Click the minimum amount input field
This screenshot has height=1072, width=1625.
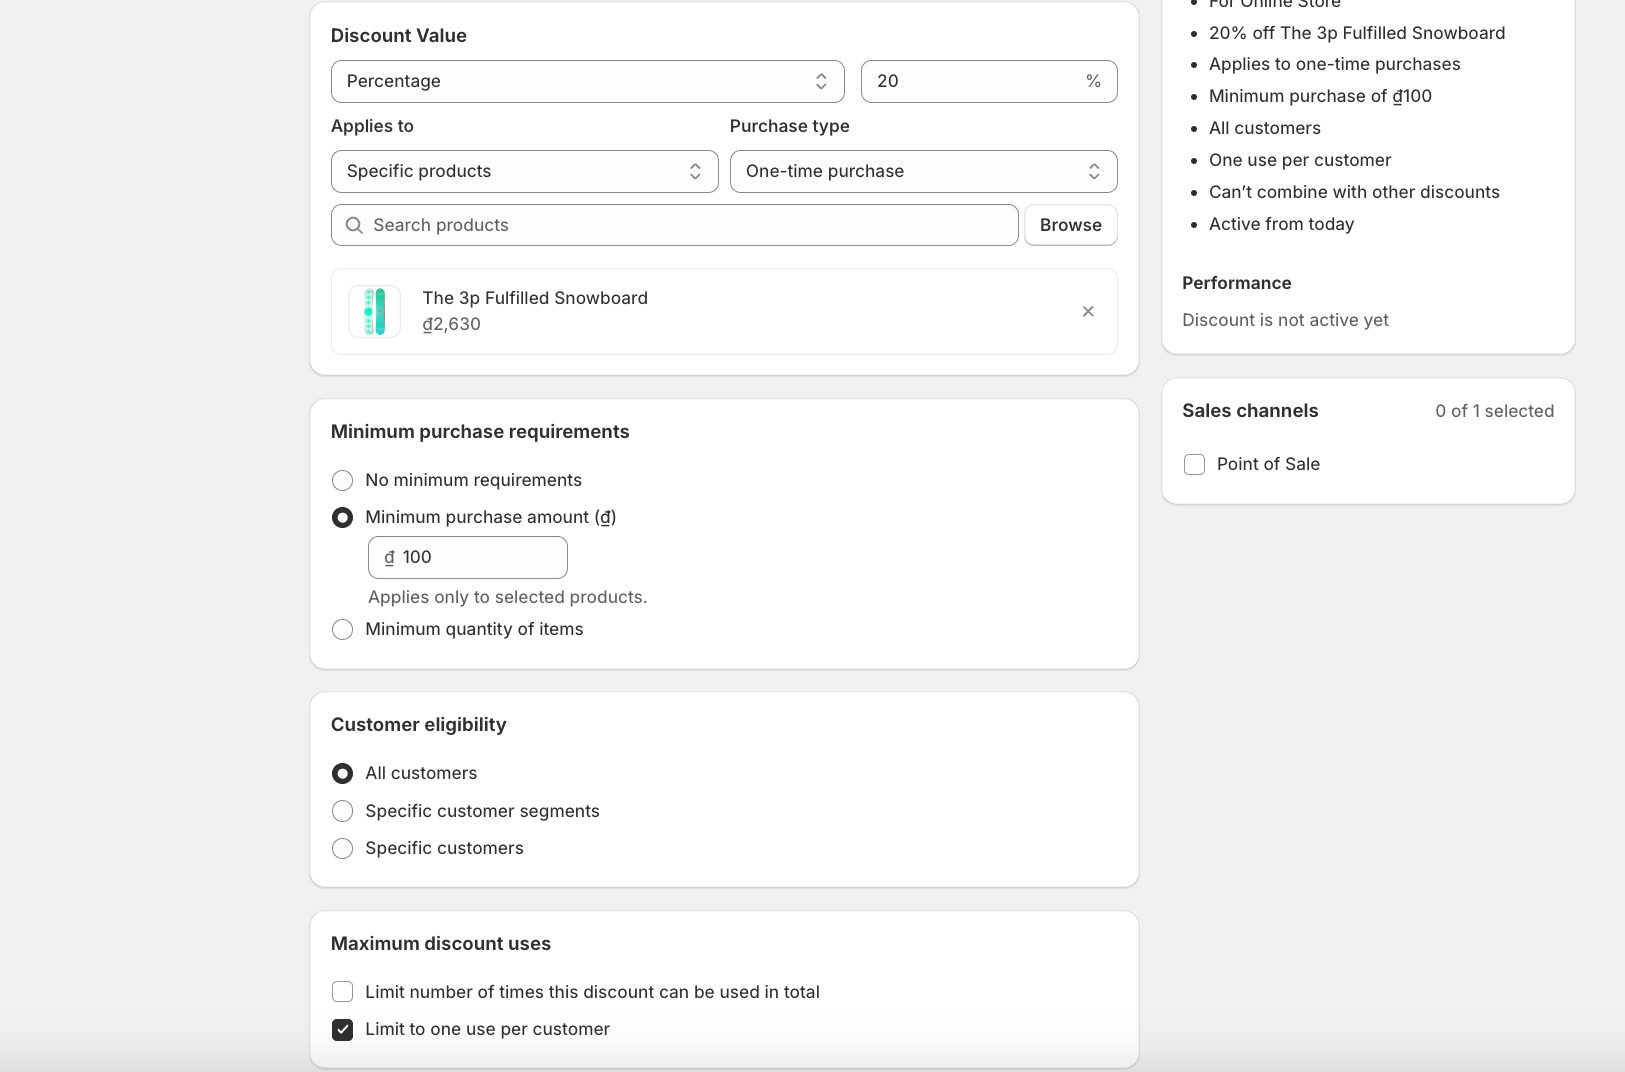[478, 558]
